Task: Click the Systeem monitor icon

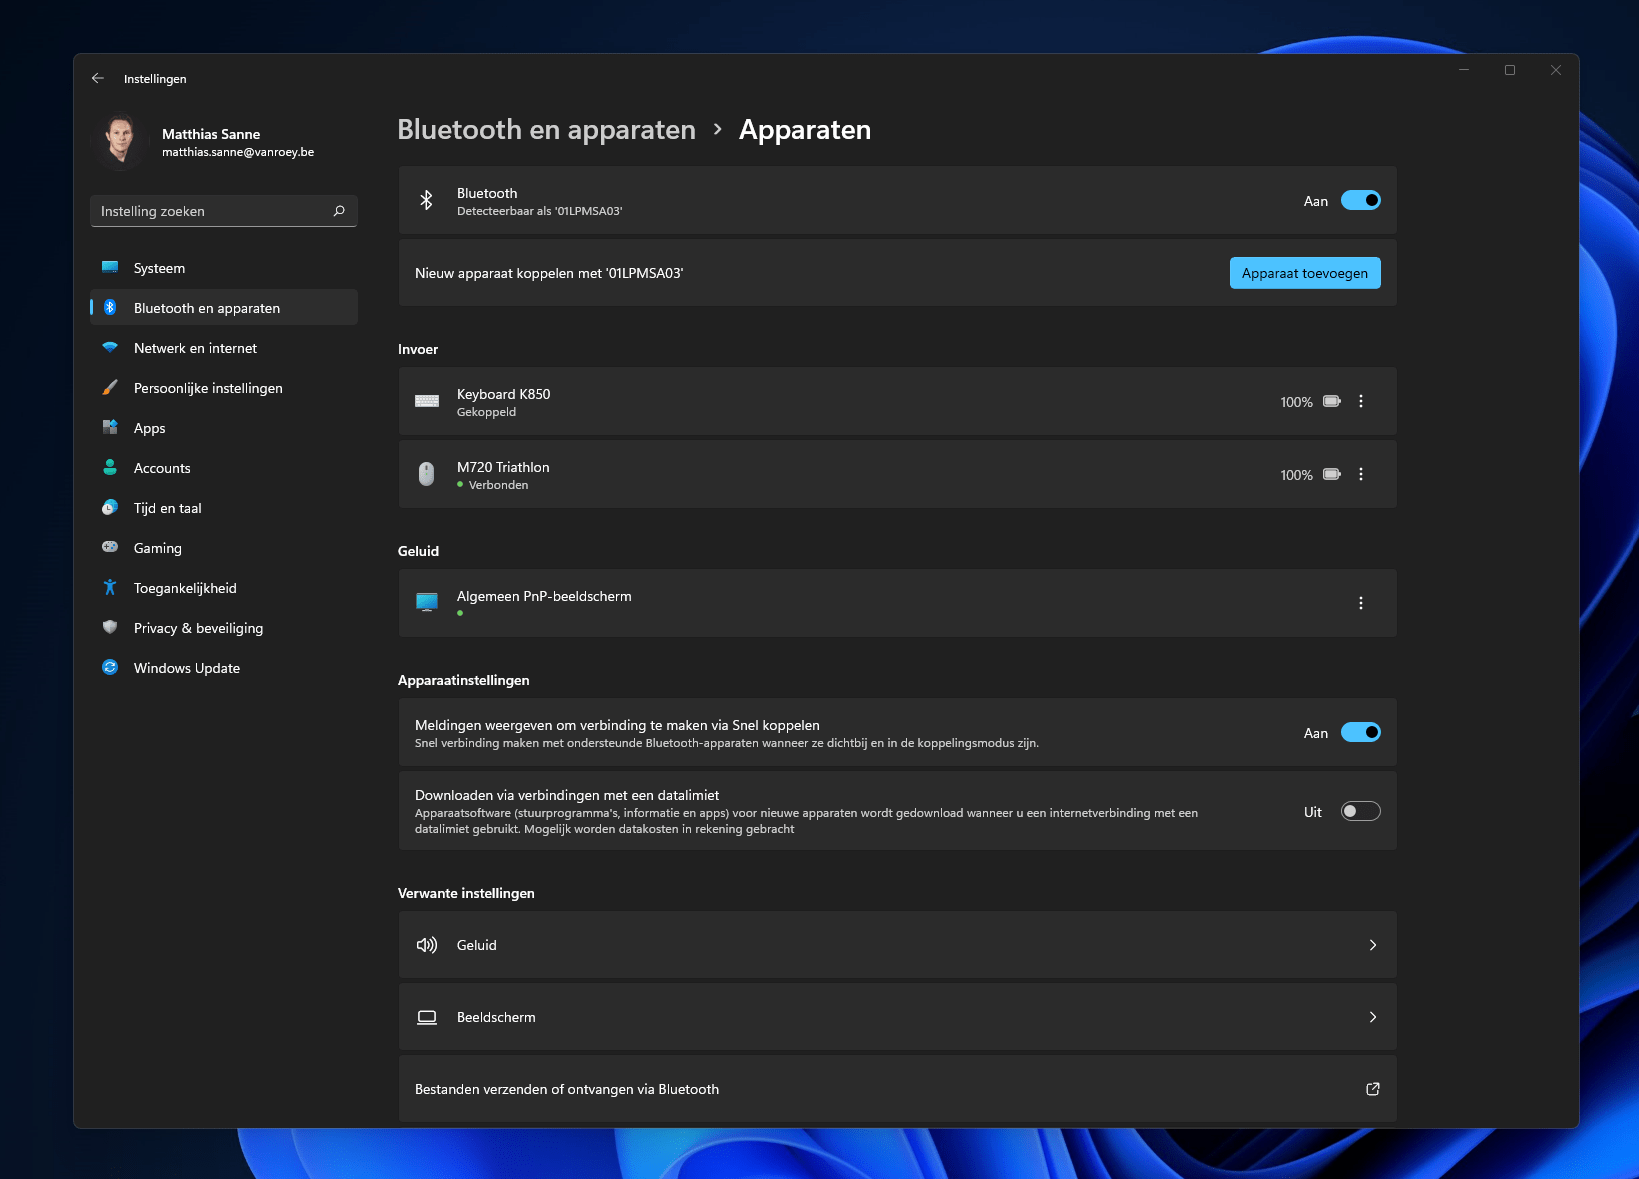Action: coord(110,267)
